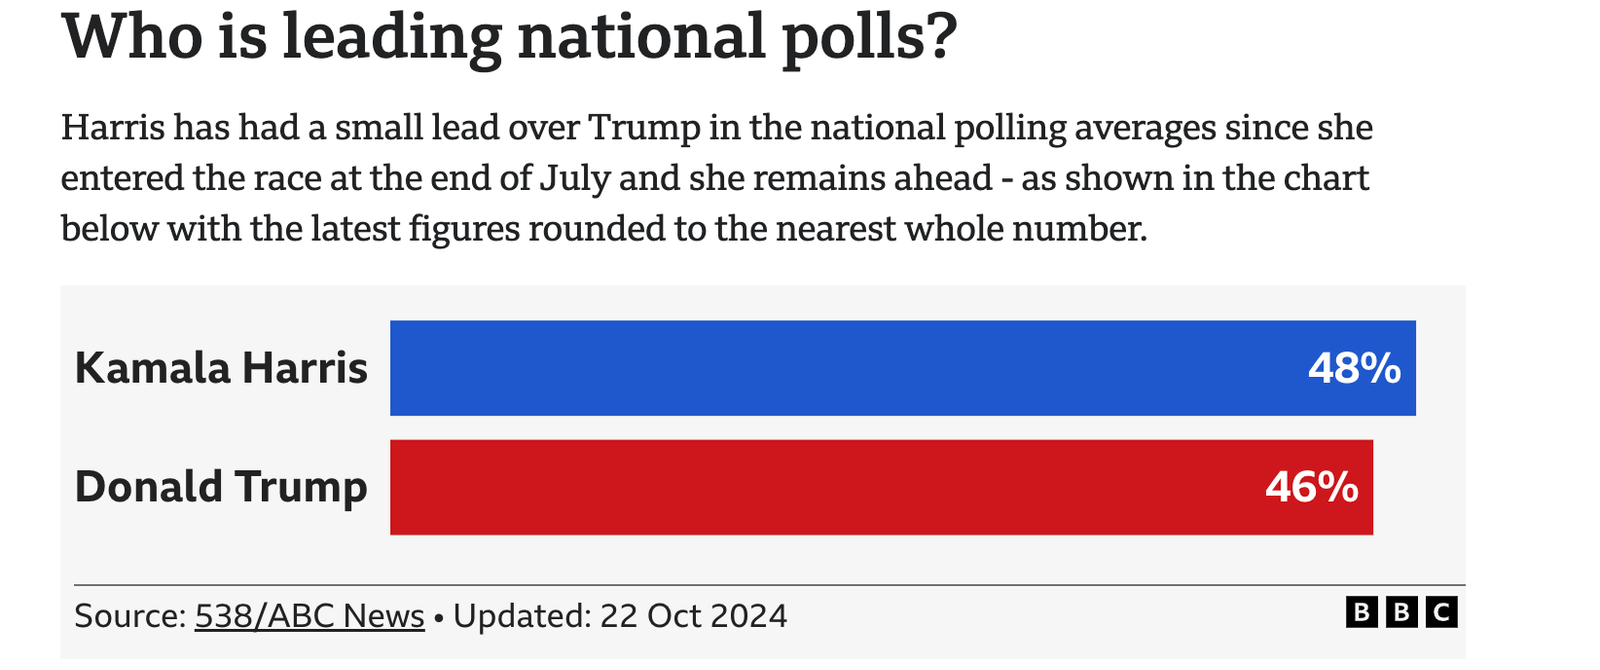This screenshot has height=670, width=1600.
Task: Click the word 'leading' in the headline
Action: (x=392, y=37)
